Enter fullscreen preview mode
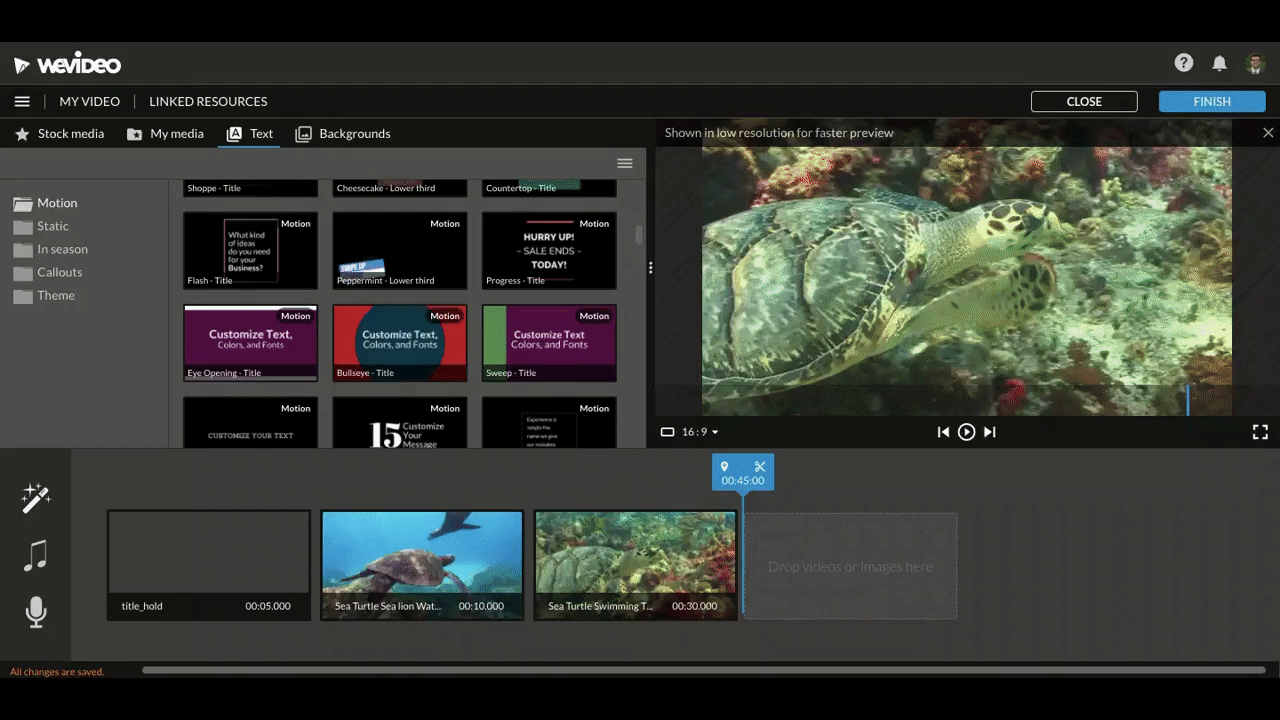Image resolution: width=1280 pixels, height=720 pixels. click(1260, 432)
